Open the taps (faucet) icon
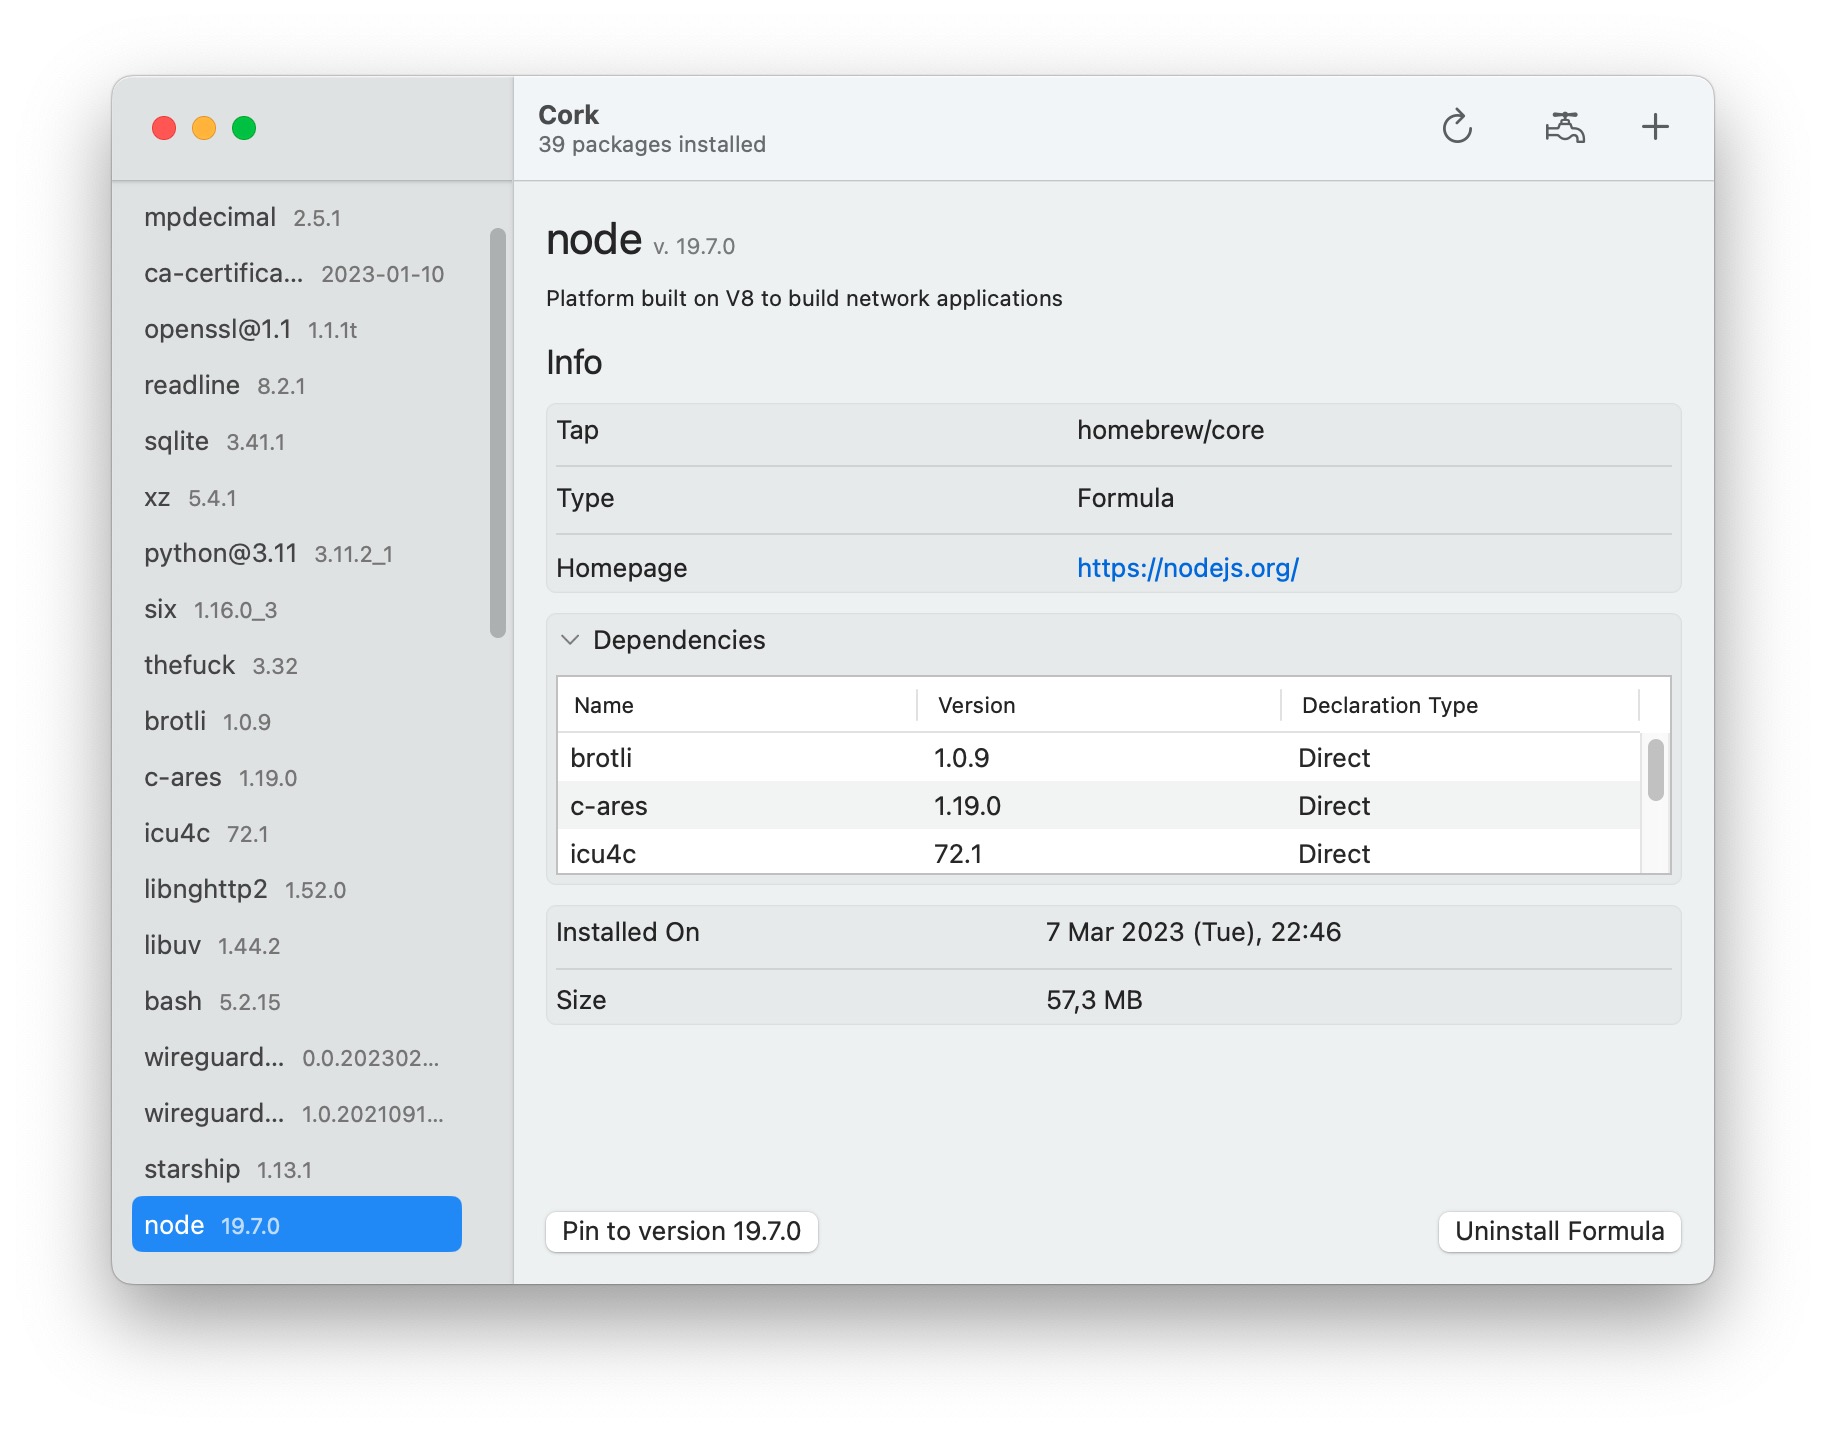Image resolution: width=1826 pixels, height=1432 pixels. (1565, 127)
